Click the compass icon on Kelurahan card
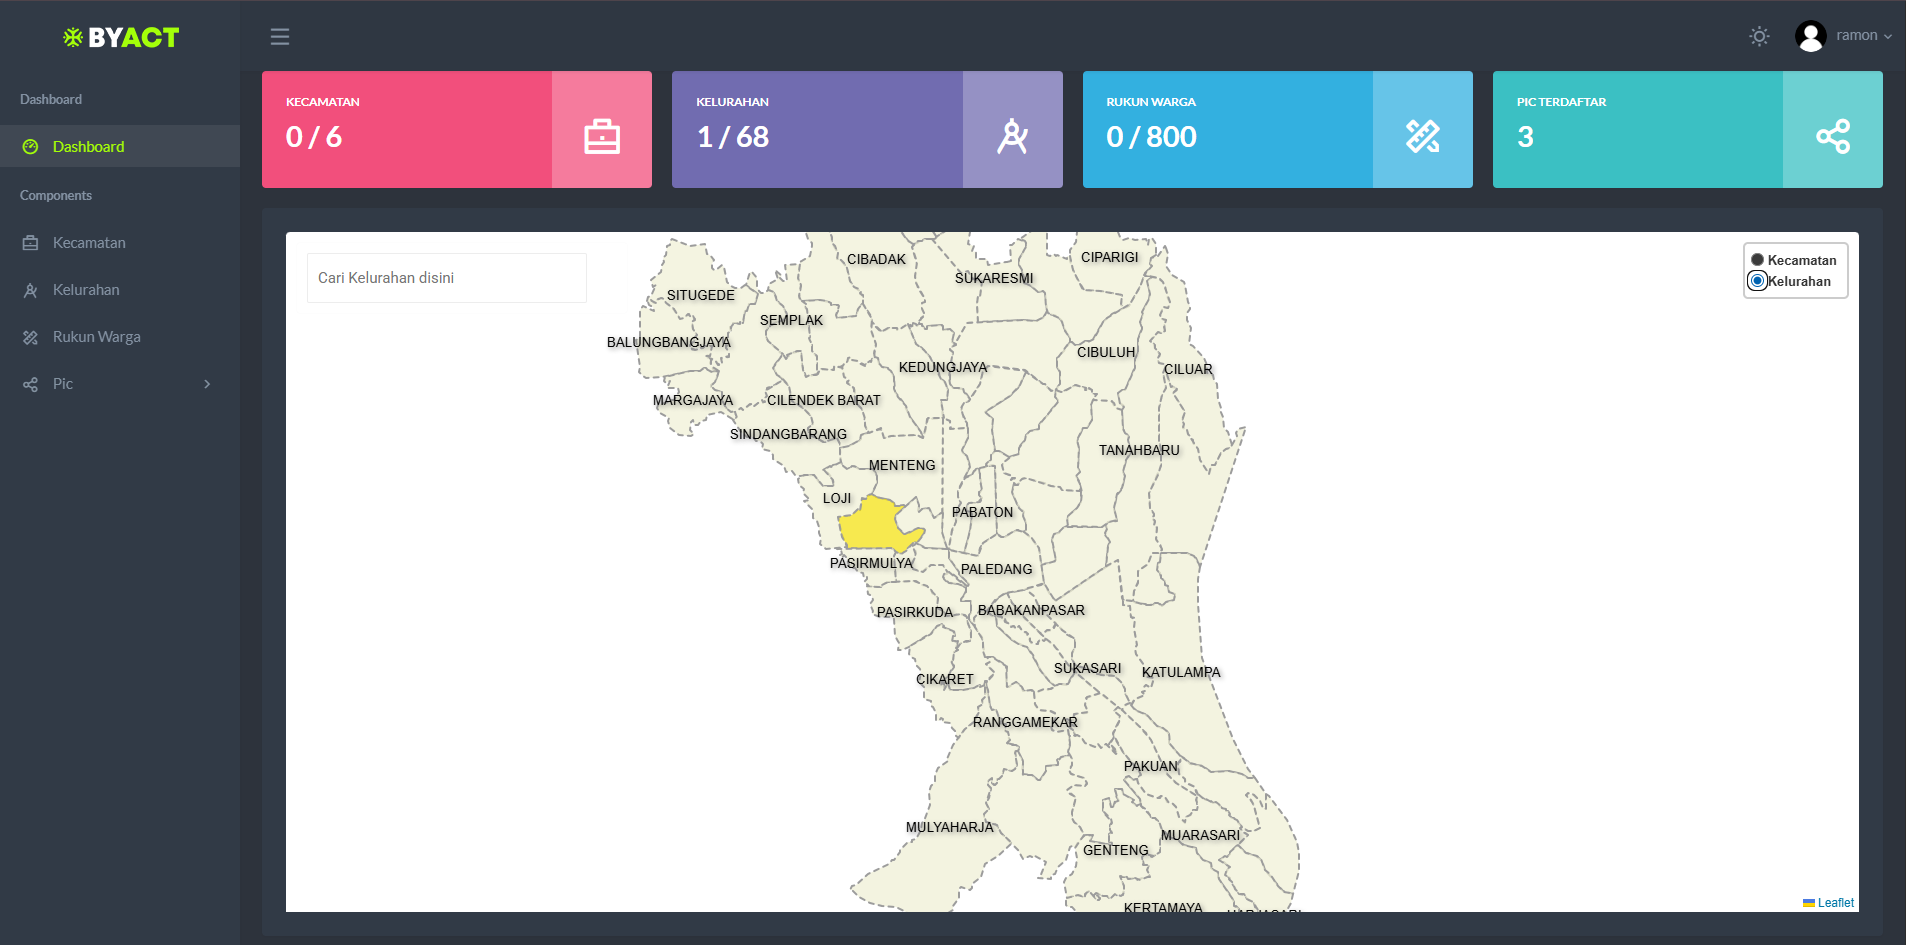The image size is (1906, 945). pyautogui.click(x=1012, y=136)
